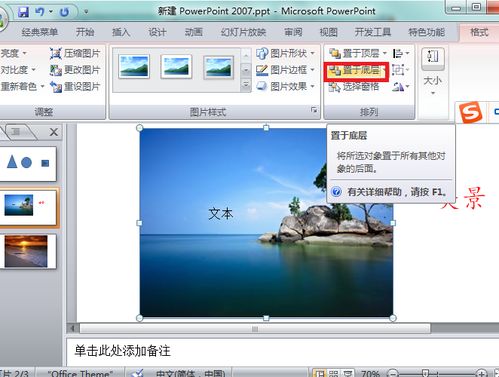This screenshot has width=499, height=377.
Task: Select the seascape slide thumbnail
Action: 29,207
